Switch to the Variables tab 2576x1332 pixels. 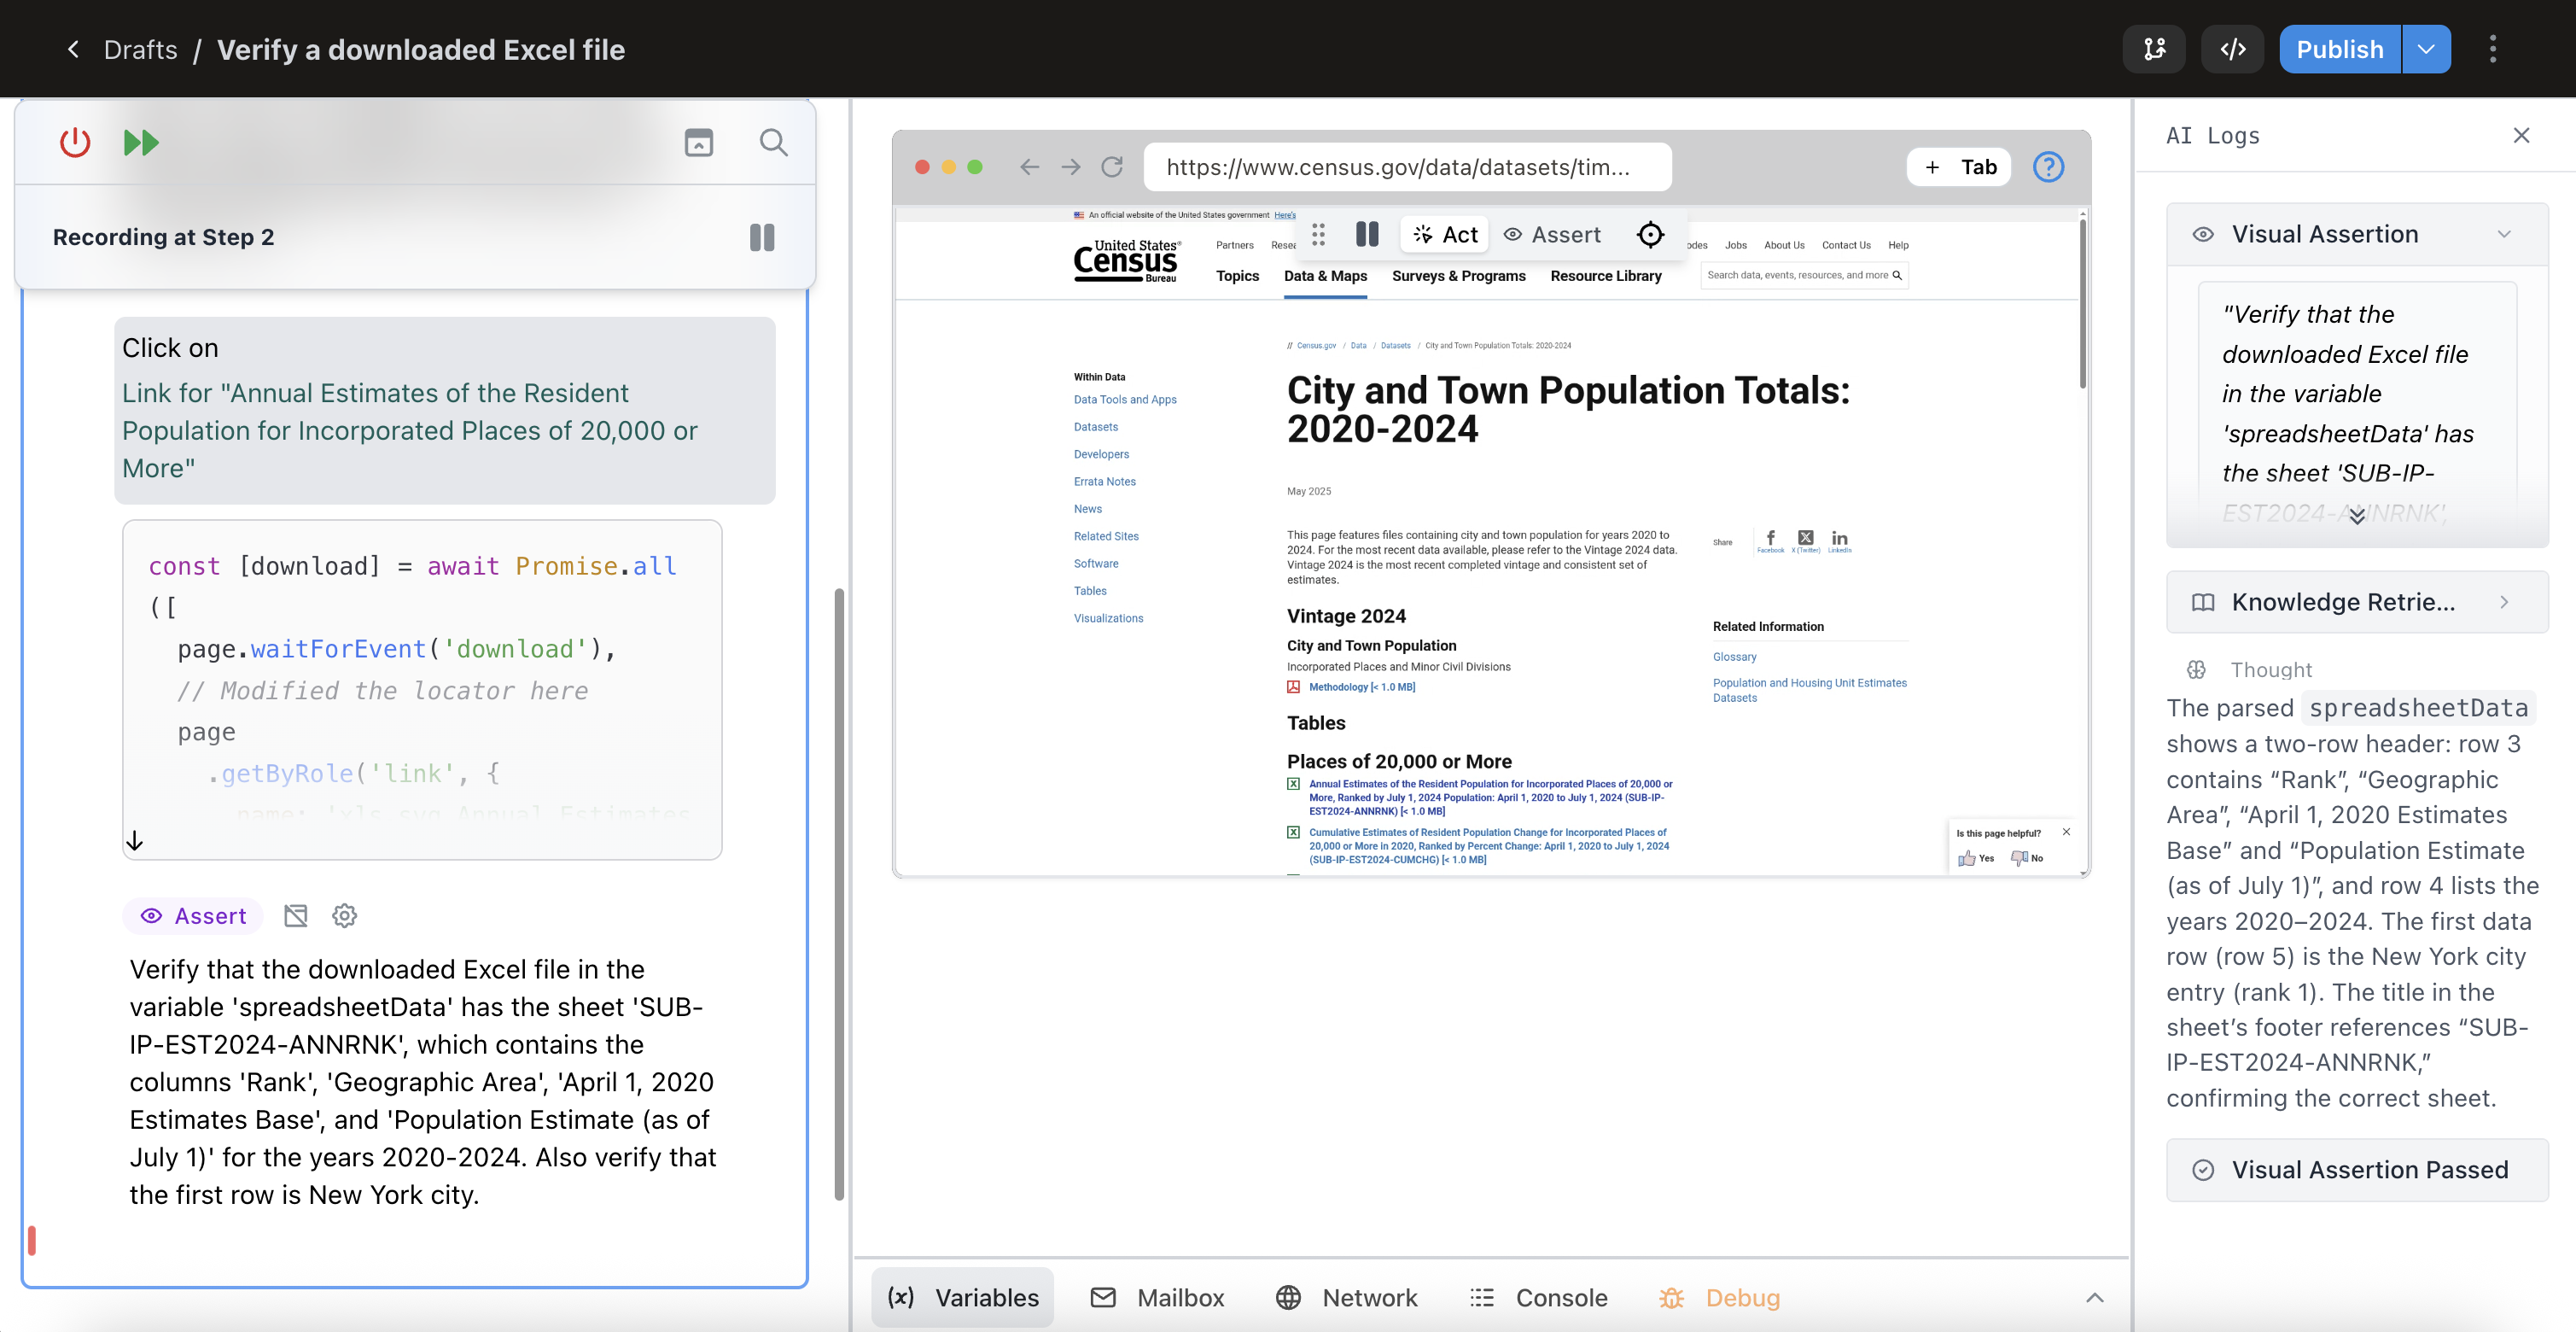(x=962, y=1297)
